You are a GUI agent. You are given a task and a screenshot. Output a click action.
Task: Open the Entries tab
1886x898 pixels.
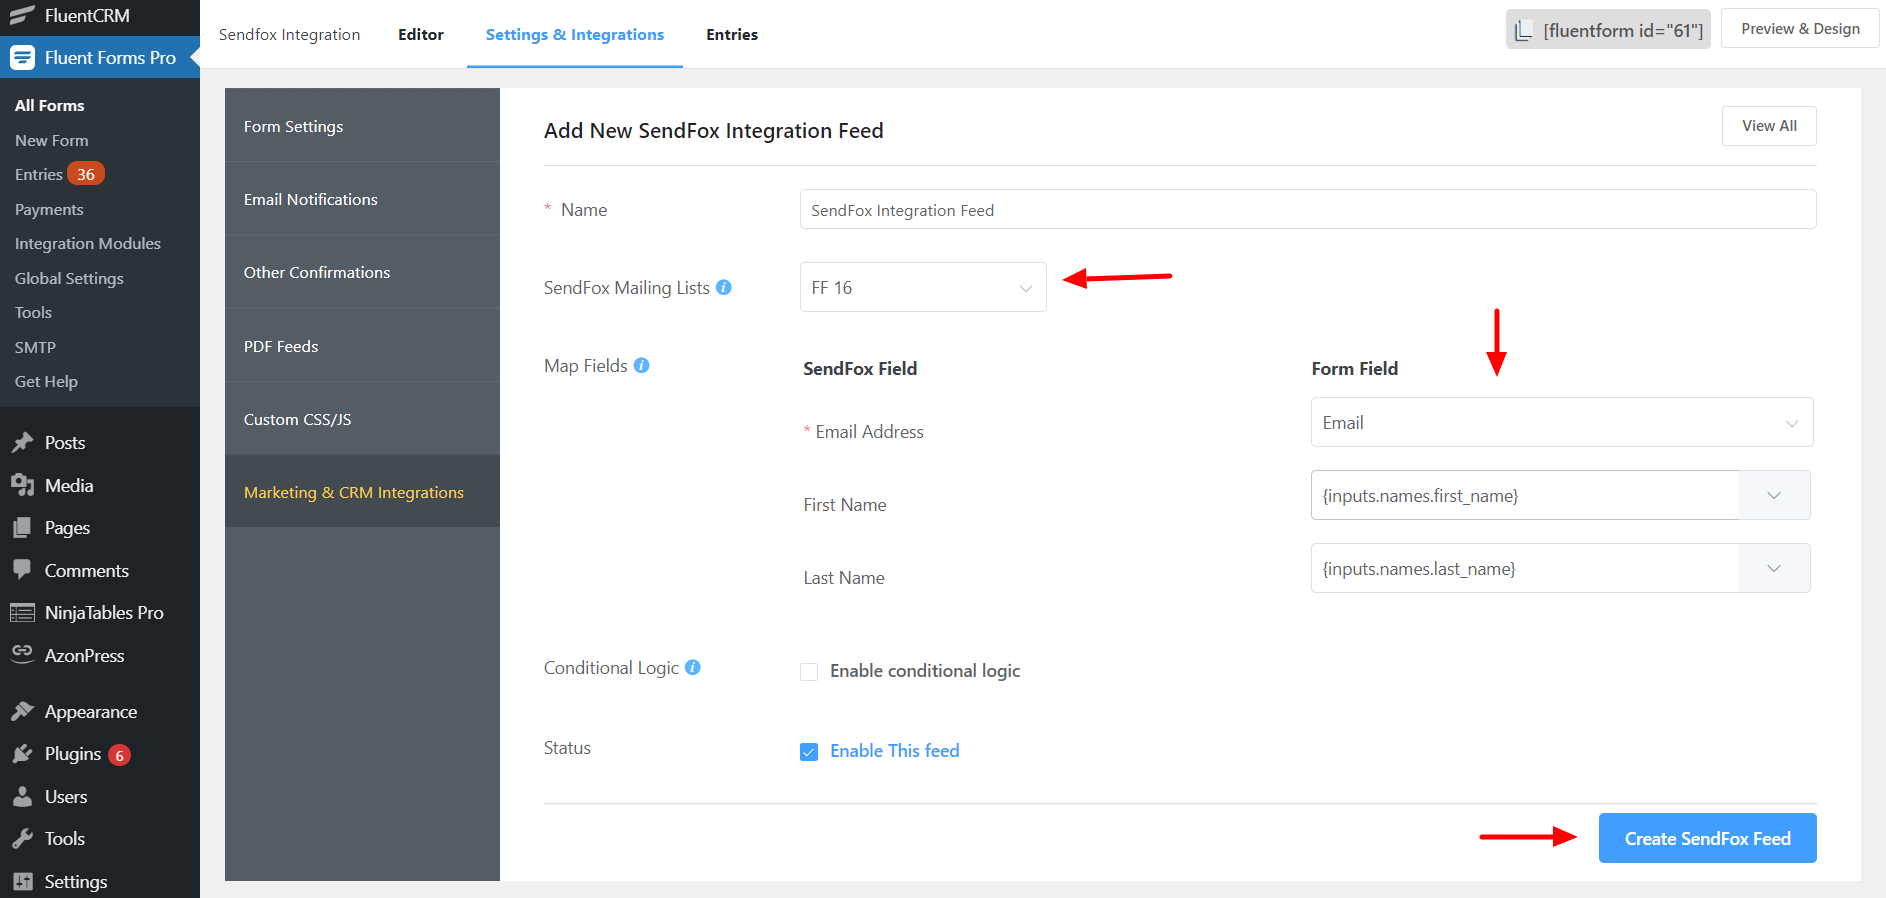point(732,34)
